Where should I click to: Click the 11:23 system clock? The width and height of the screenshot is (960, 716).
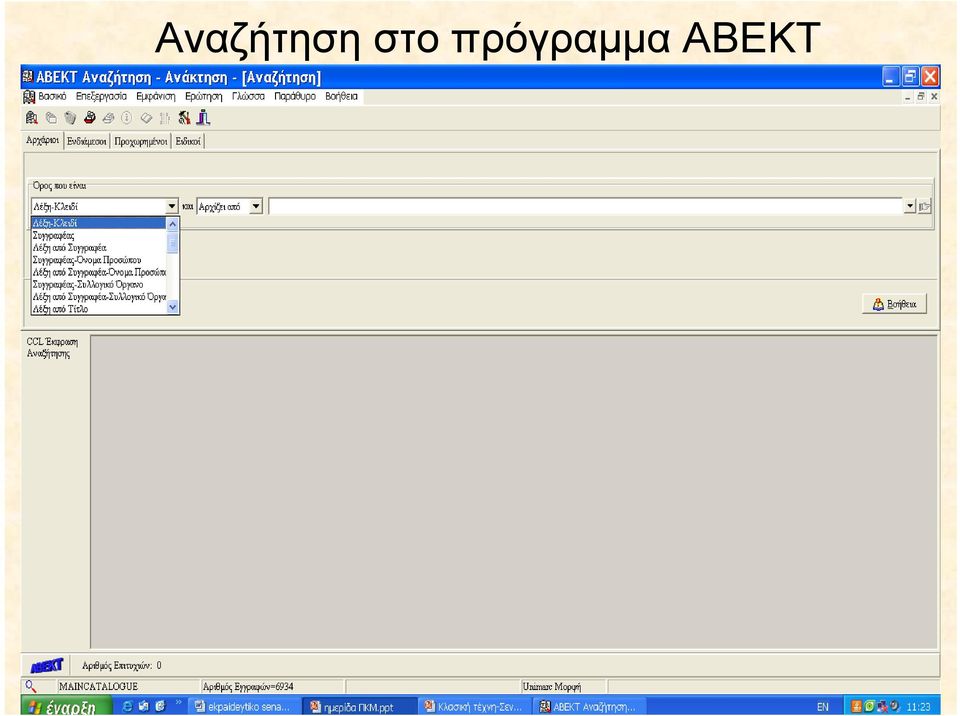pos(918,707)
